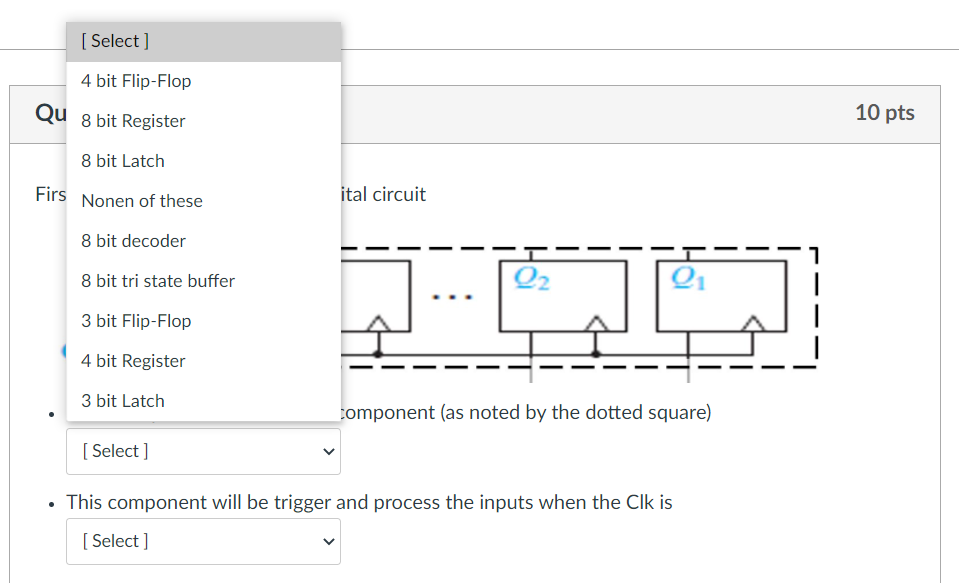
Task: Open the component identification "[ Select ]" dropdown
Action: (x=203, y=451)
